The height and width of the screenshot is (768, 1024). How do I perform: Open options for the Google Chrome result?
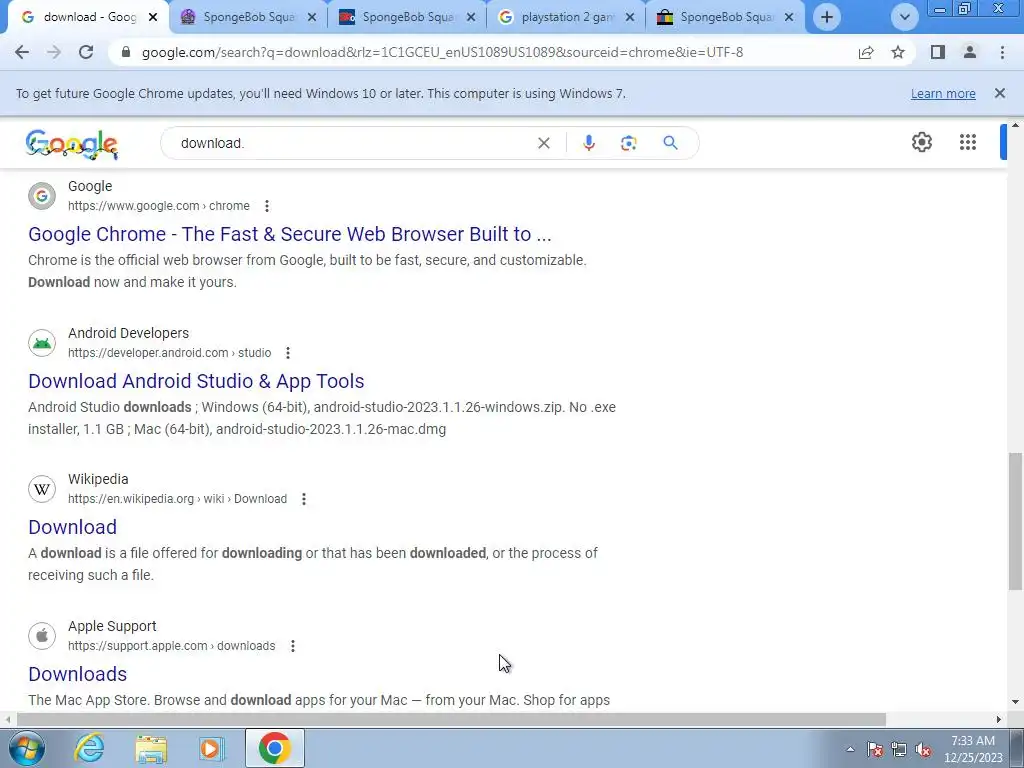266,206
